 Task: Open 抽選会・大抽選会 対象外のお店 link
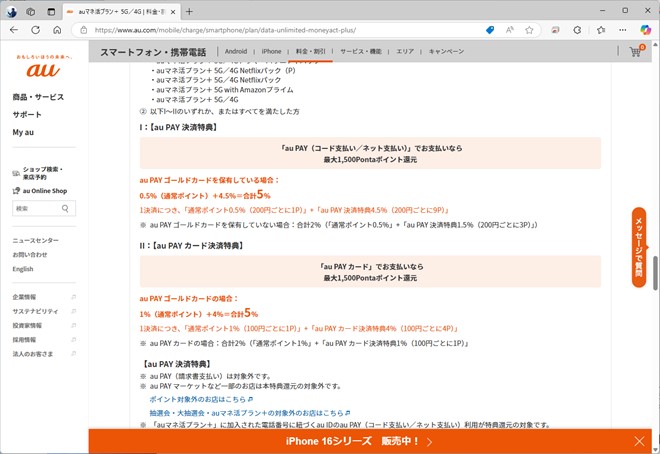tap(250, 413)
